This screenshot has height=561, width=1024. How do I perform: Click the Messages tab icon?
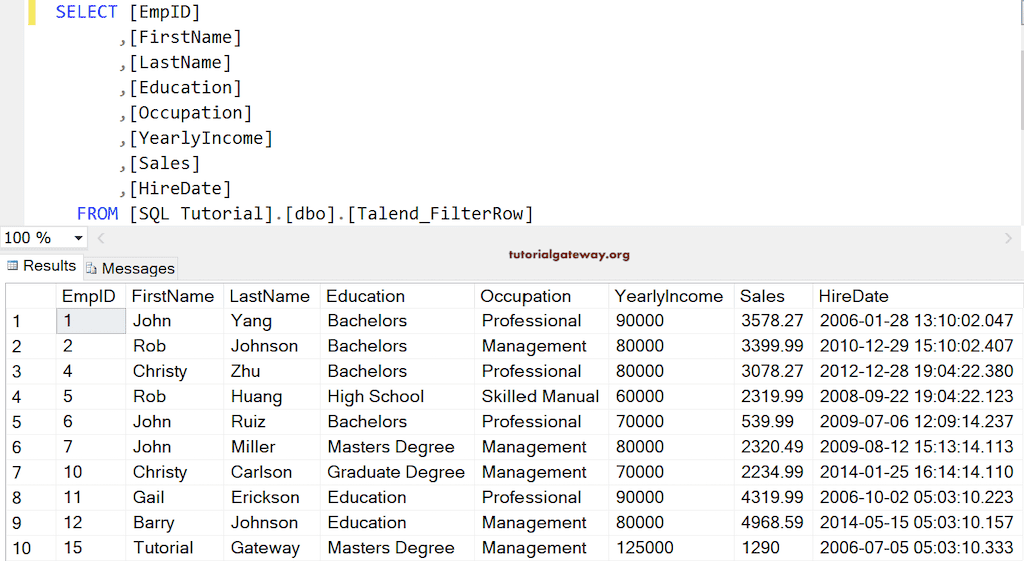tap(91, 268)
